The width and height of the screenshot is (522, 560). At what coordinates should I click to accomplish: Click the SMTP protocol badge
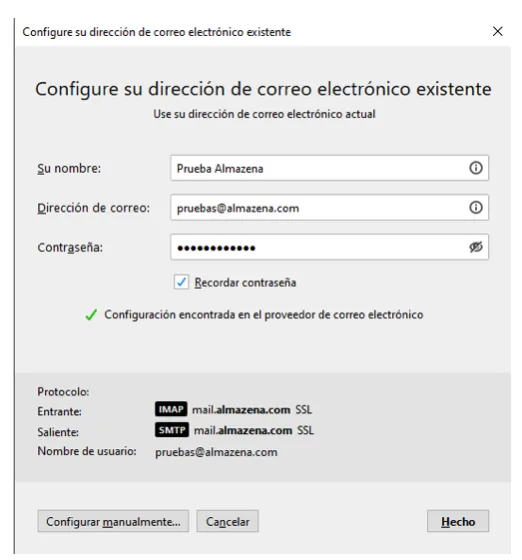coord(172,430)
